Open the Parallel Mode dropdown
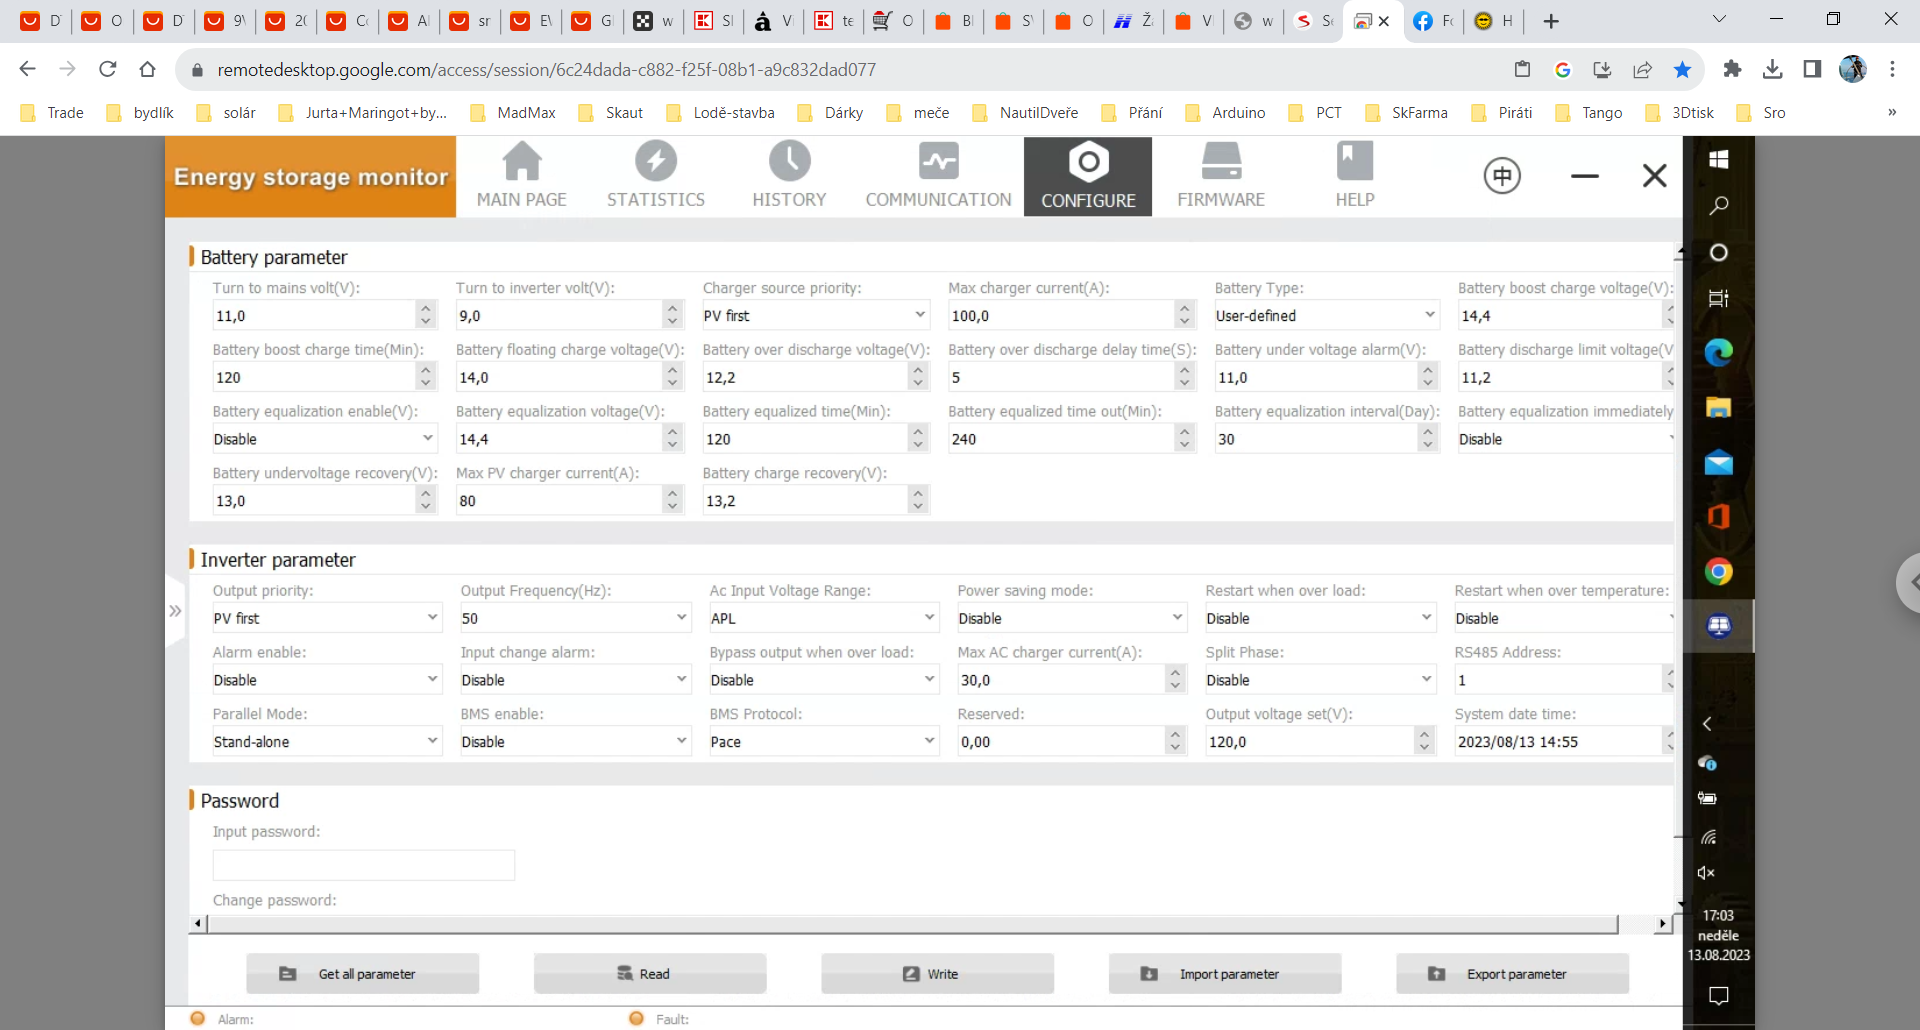1920x1030 pixels. click(x=326, y=742)
